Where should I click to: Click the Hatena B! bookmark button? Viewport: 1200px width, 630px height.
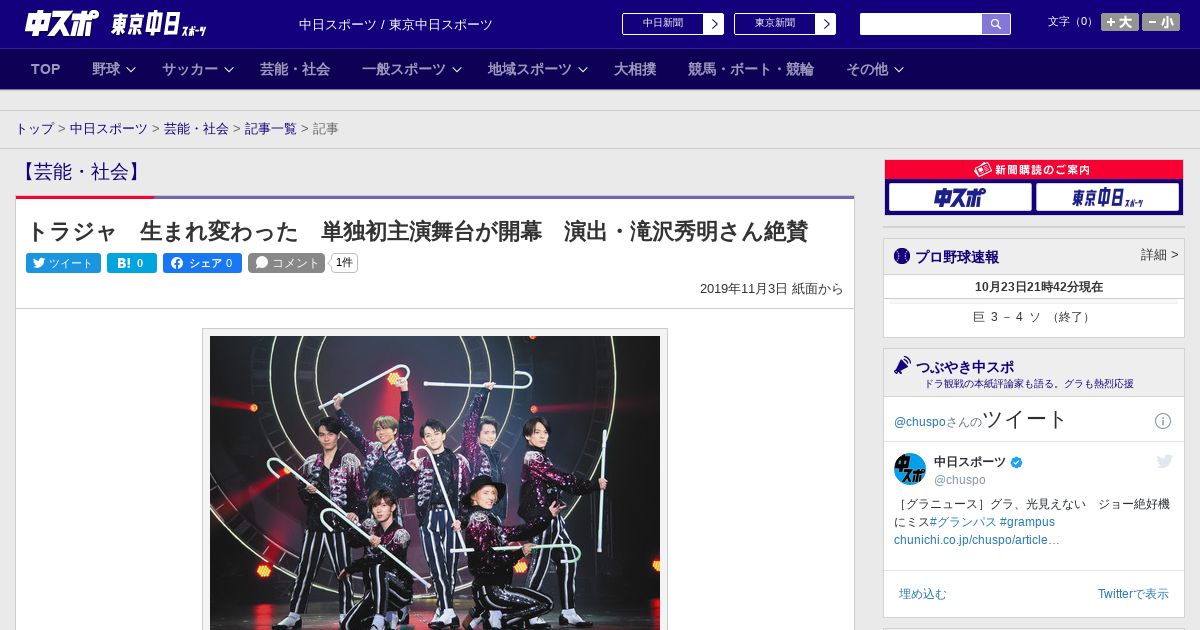(132, 263)
